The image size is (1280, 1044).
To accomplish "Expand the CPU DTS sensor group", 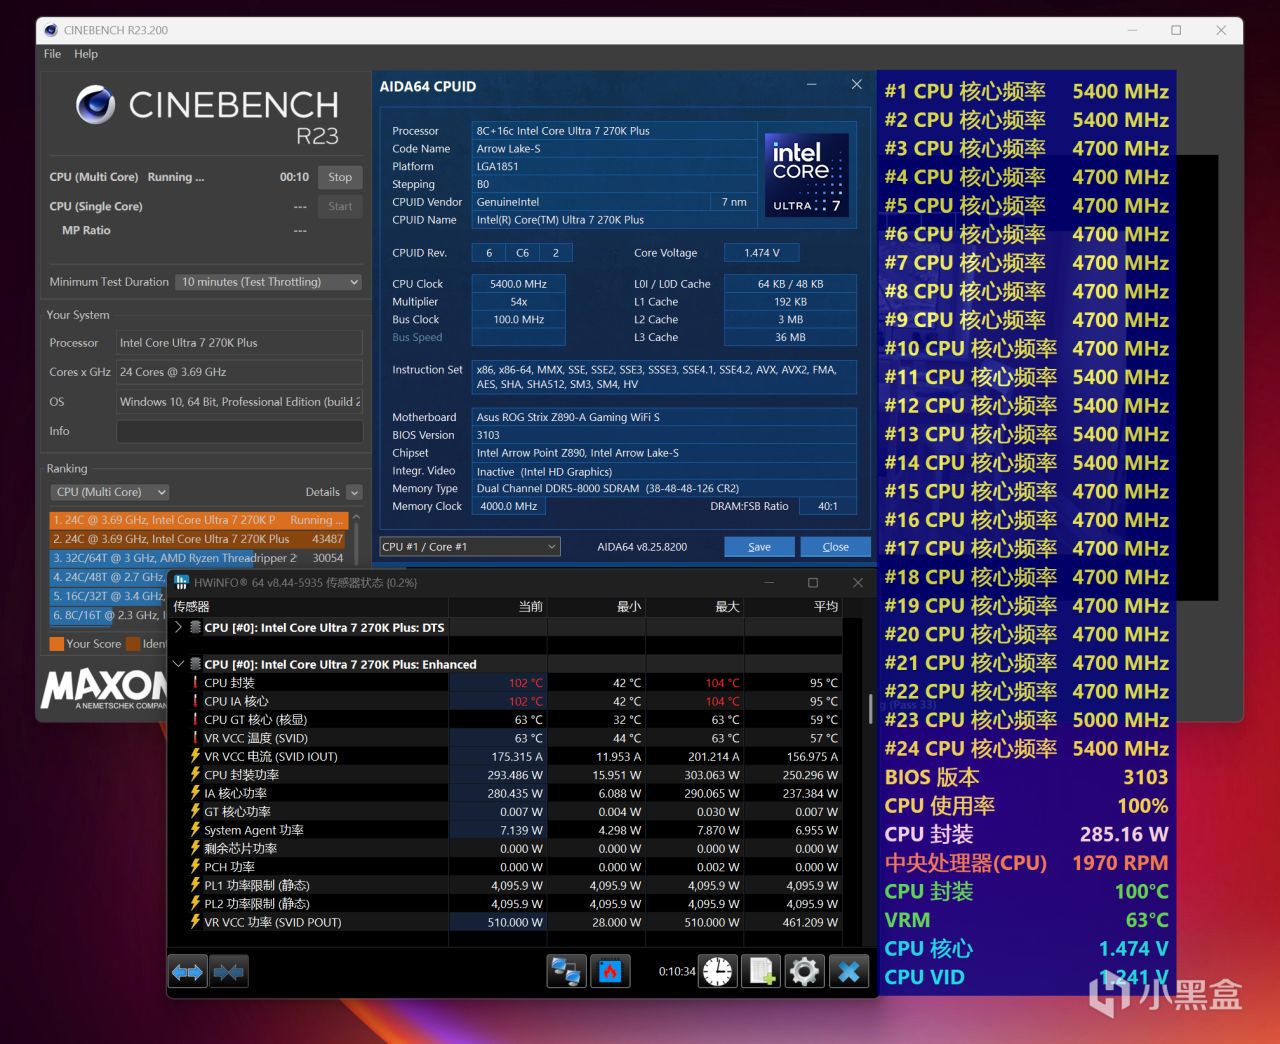I will pyautogui.click(x=178, y=628).
